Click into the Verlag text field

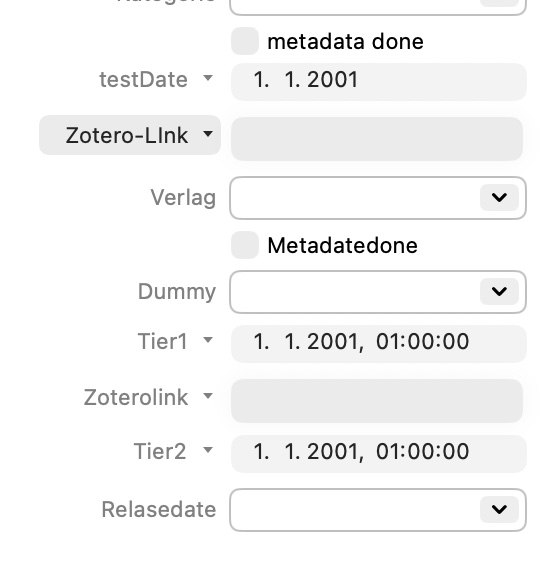[x=355, y=198]
